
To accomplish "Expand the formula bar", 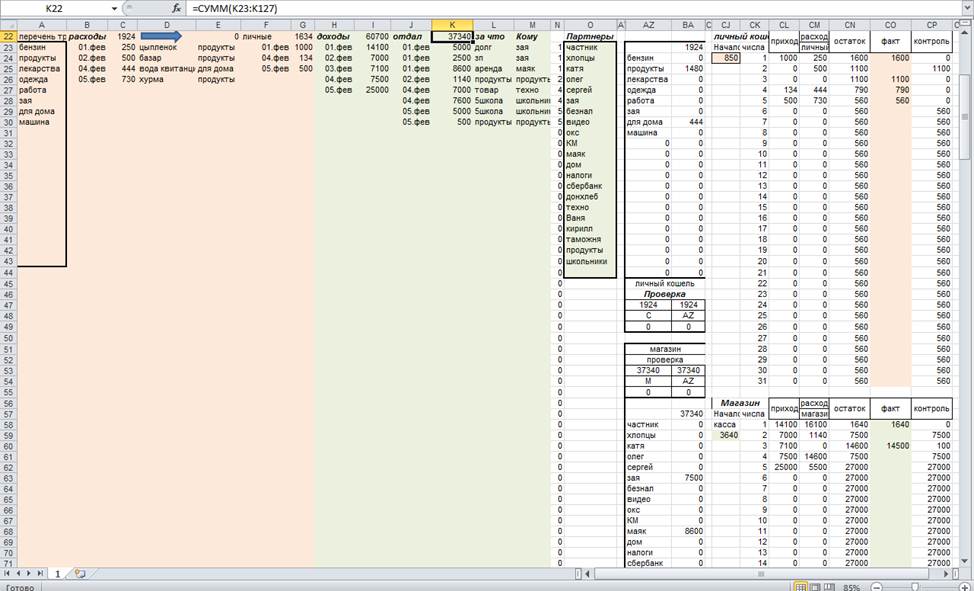I will (967, 9).
